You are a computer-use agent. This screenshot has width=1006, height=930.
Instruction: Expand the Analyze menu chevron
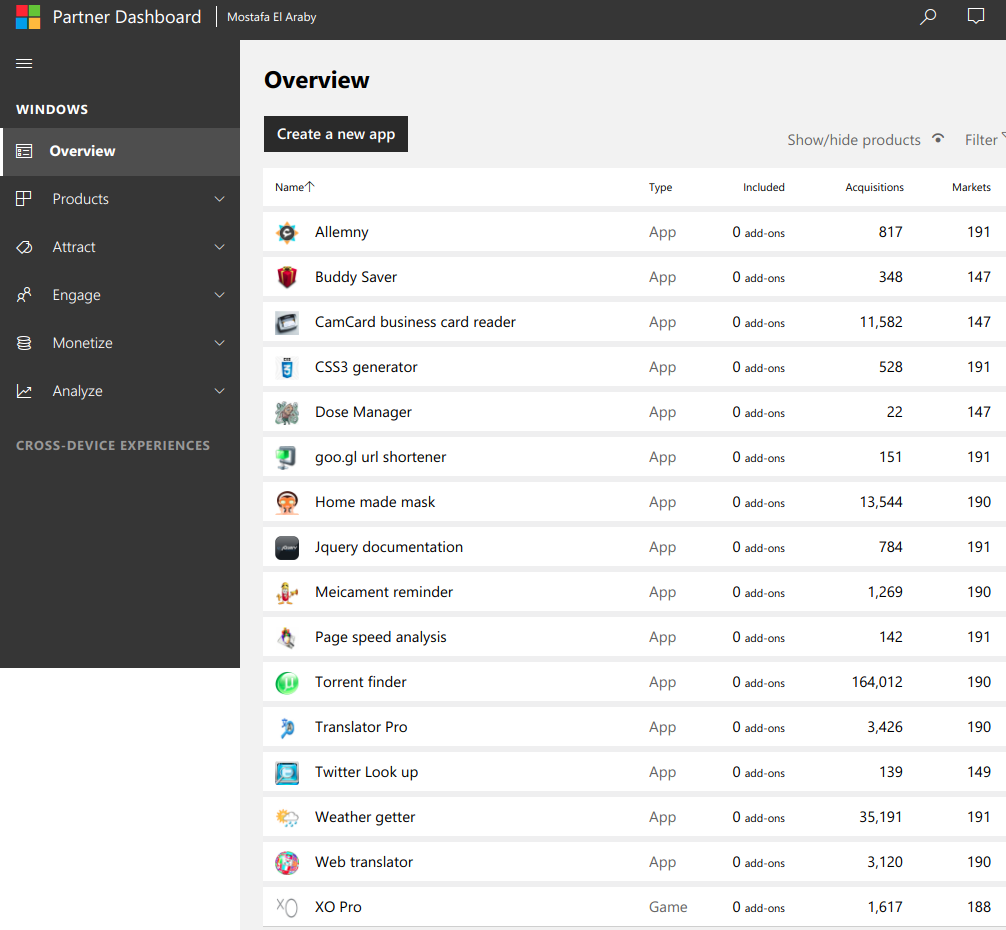[219, 391]
